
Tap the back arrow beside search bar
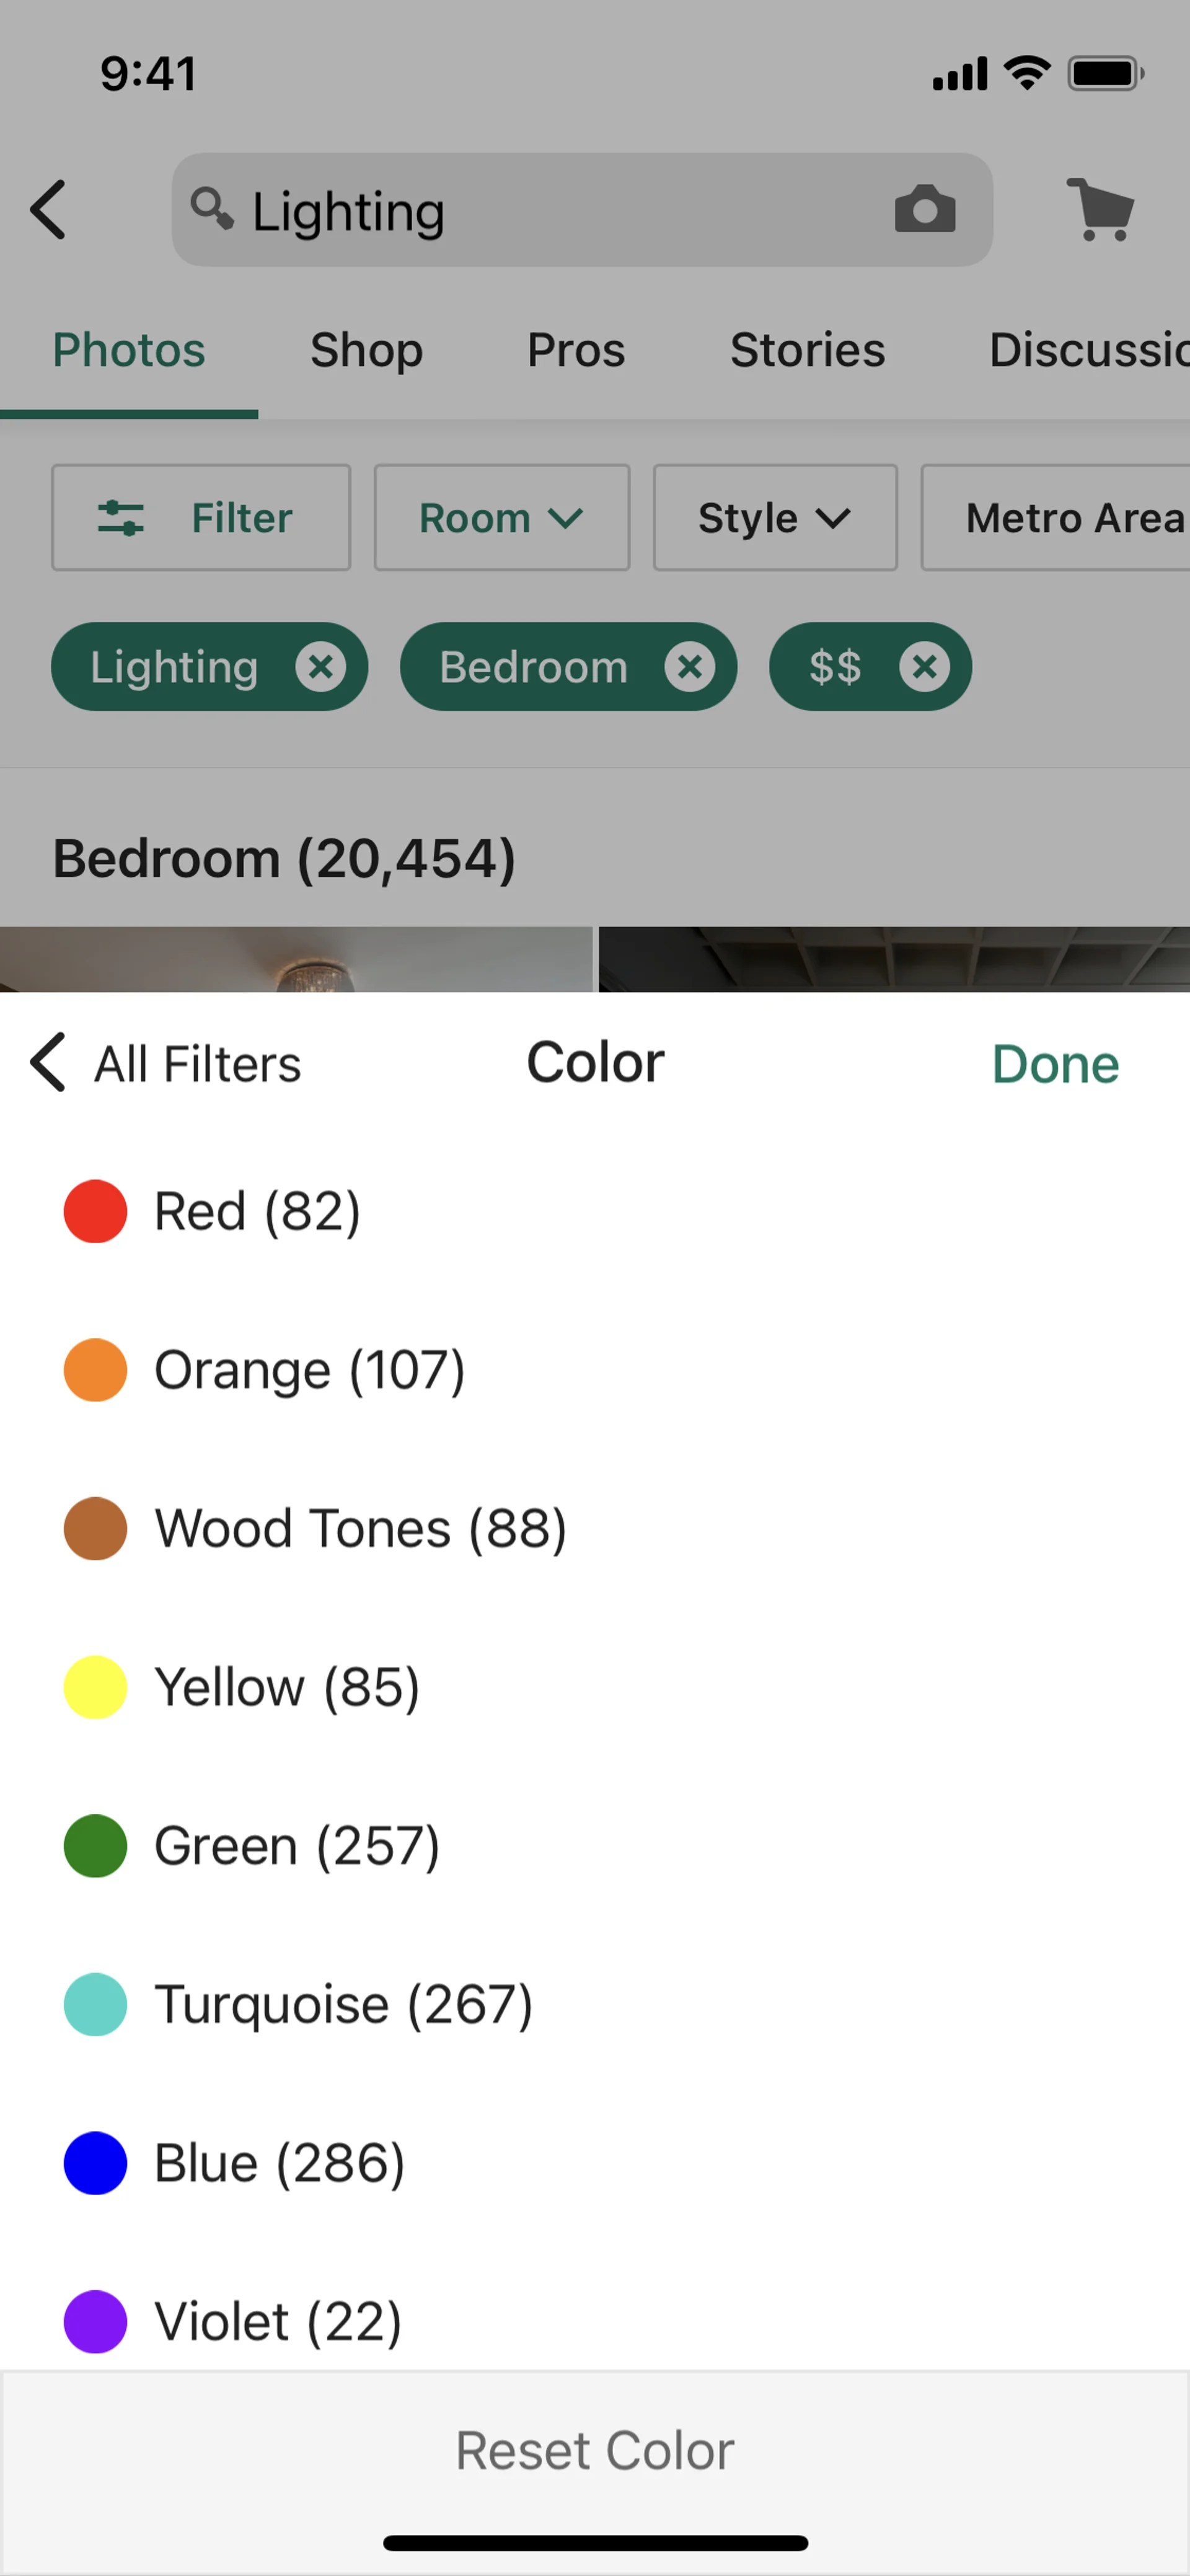pos(48,210)
